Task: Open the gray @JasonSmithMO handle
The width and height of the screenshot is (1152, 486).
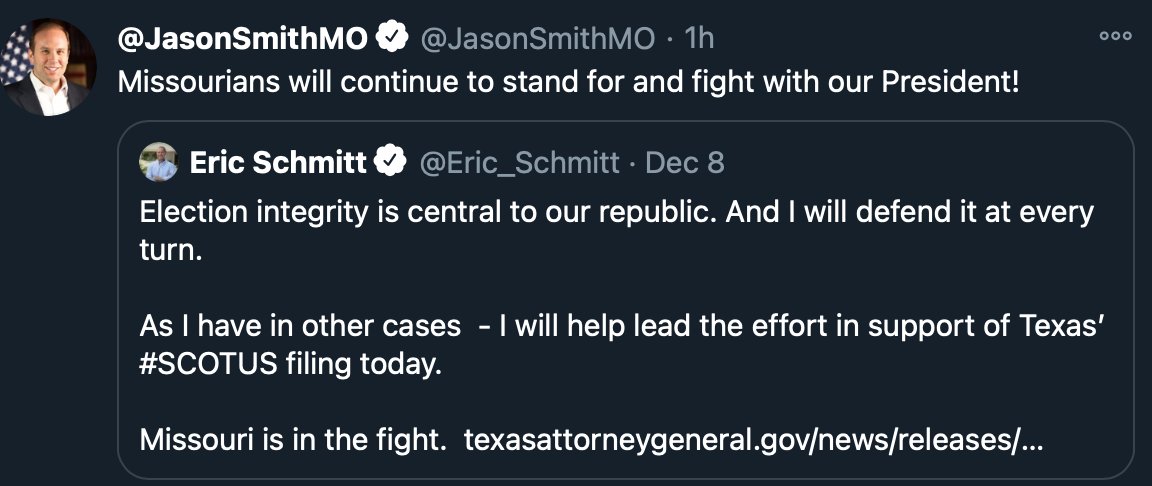Action: tap(537, 39)
